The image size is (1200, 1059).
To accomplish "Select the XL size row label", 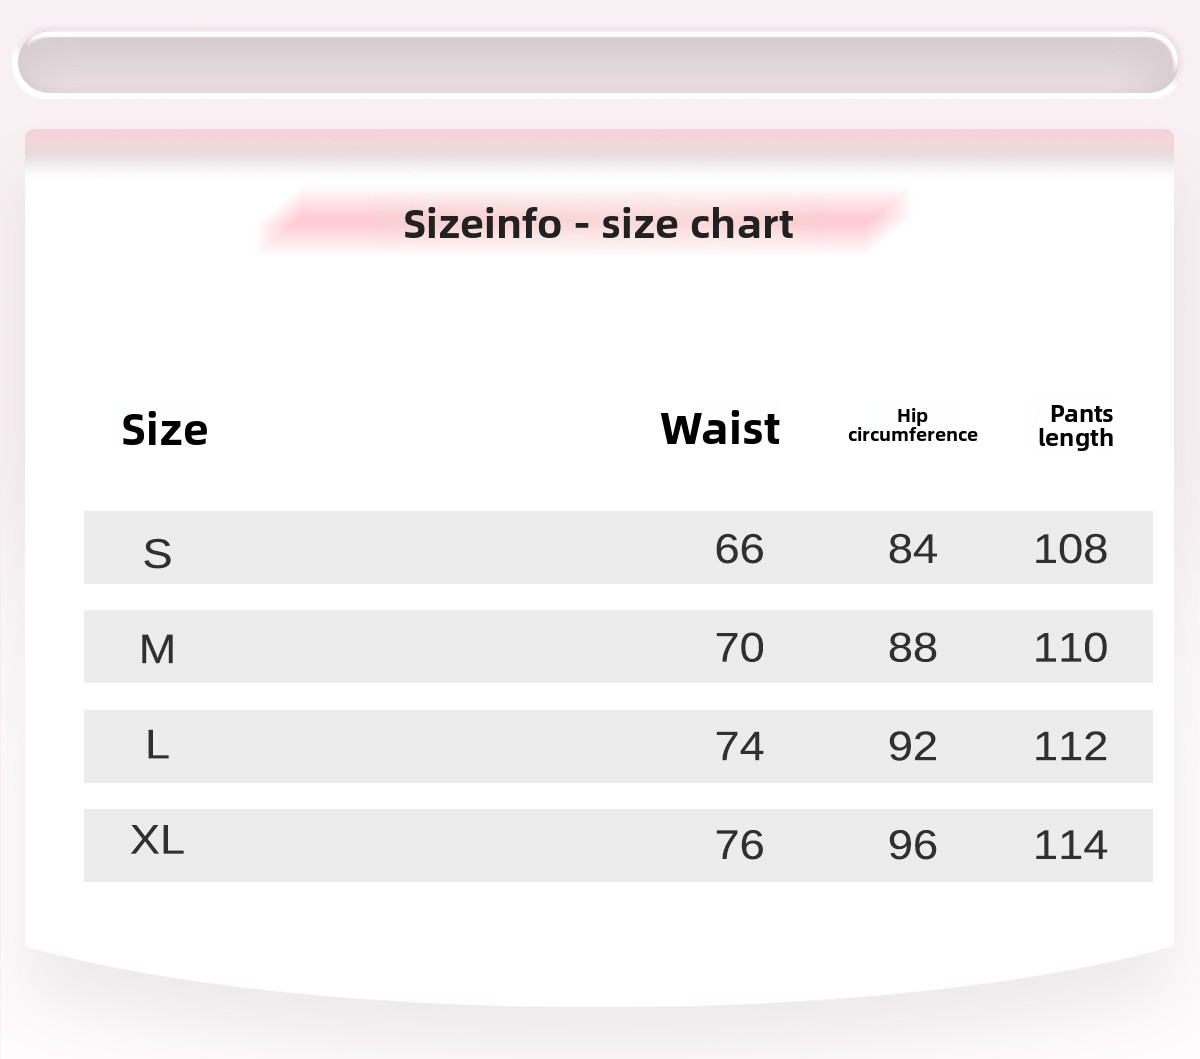I will [157, 841].
